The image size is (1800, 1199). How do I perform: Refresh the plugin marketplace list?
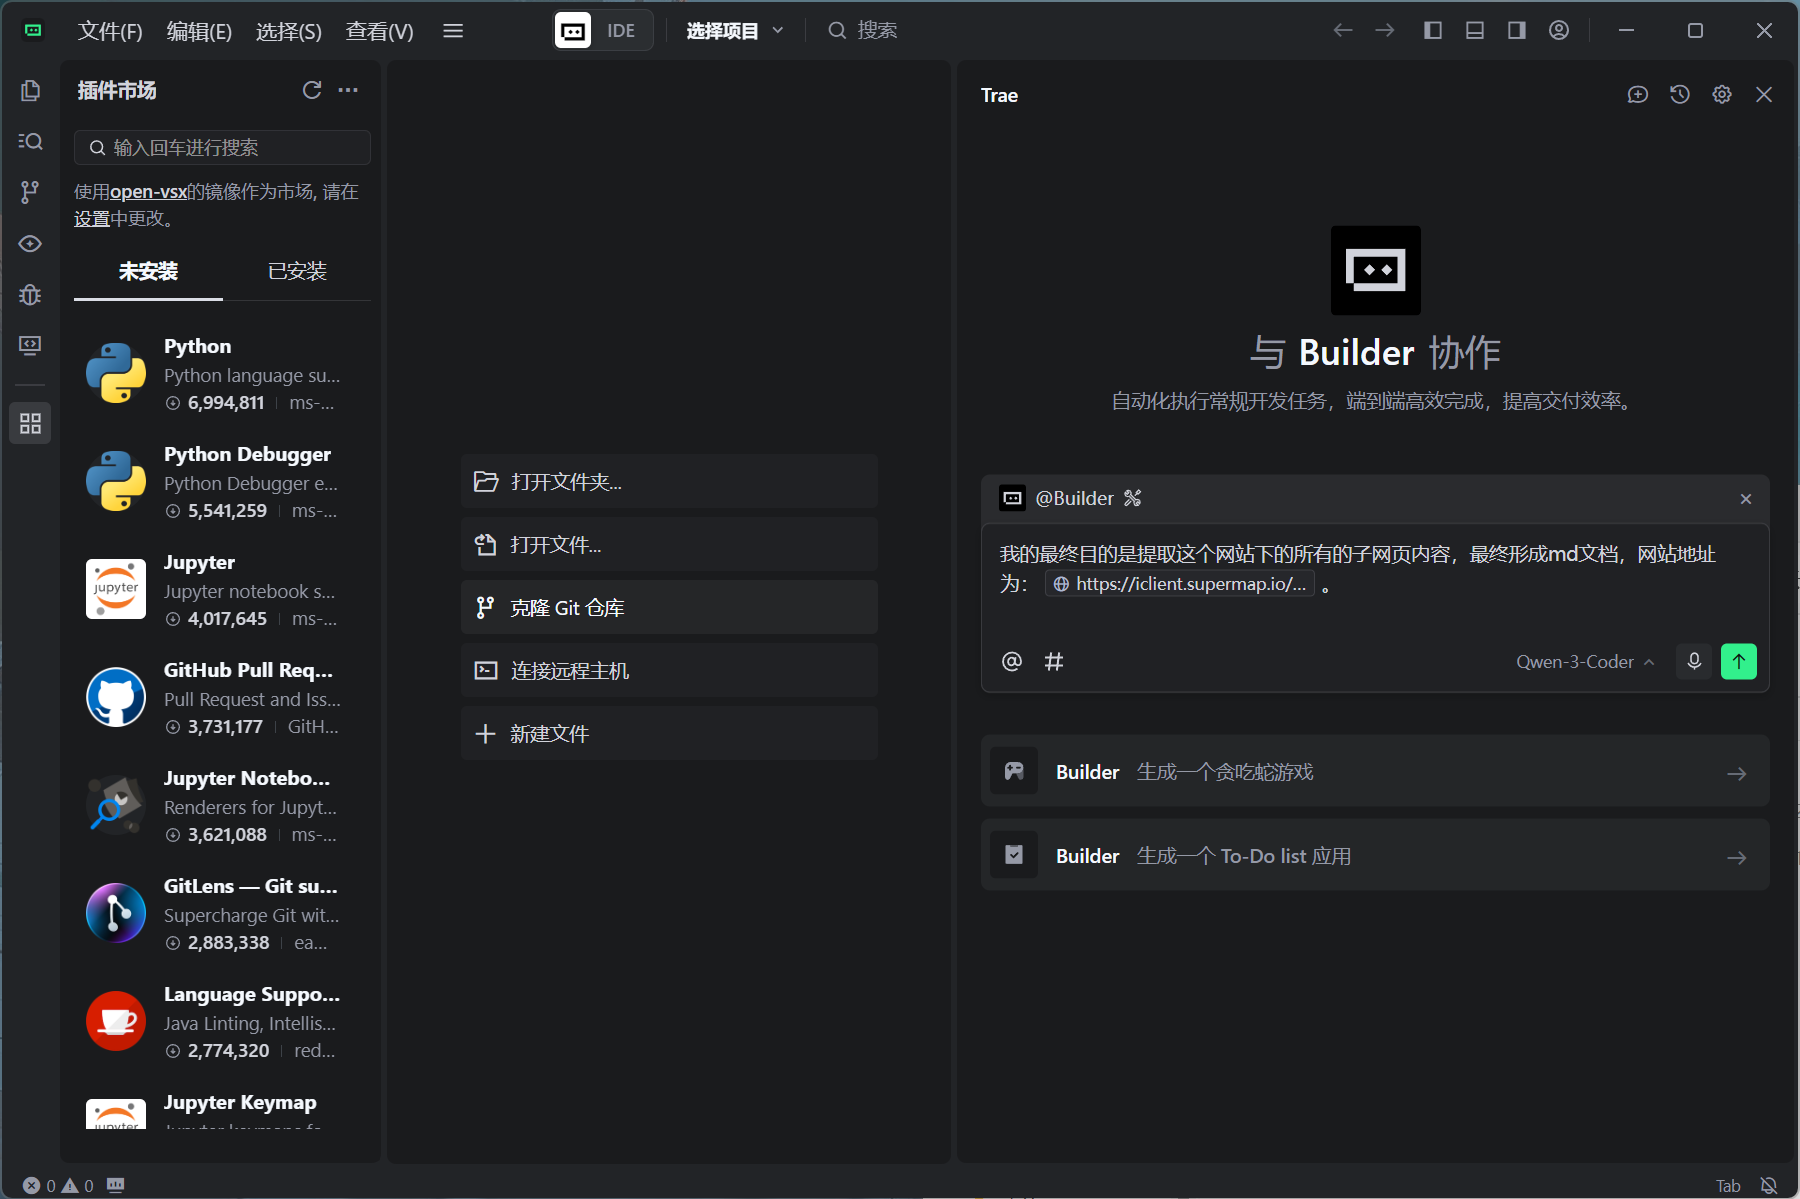(x=312, y=90)
